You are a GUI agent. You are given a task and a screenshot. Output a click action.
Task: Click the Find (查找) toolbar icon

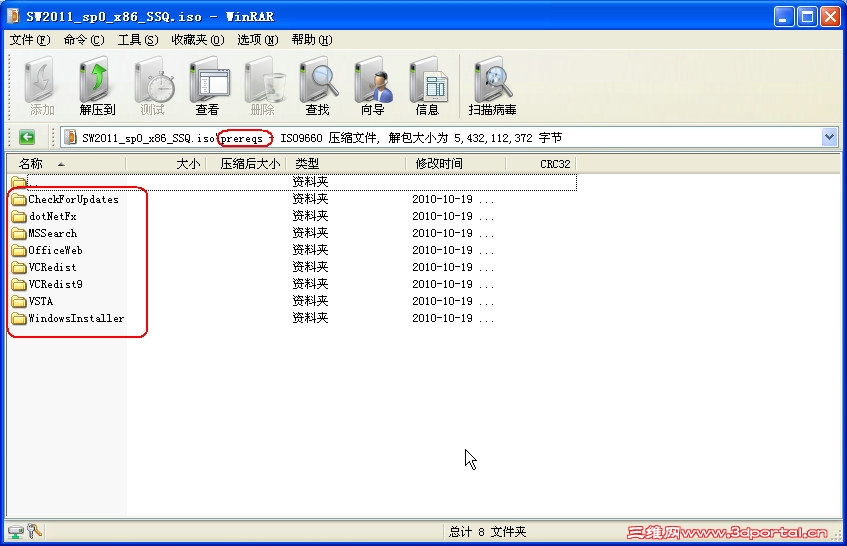tap(318, 86)
